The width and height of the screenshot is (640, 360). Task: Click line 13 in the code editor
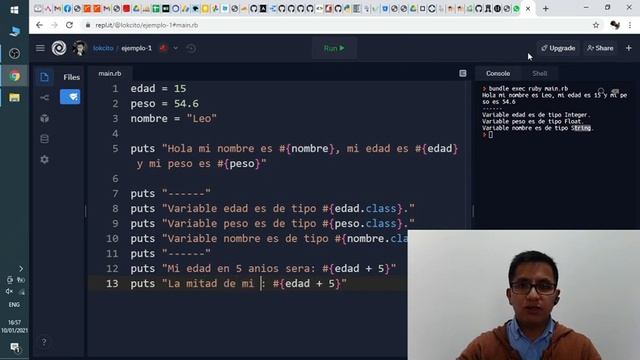247,283
